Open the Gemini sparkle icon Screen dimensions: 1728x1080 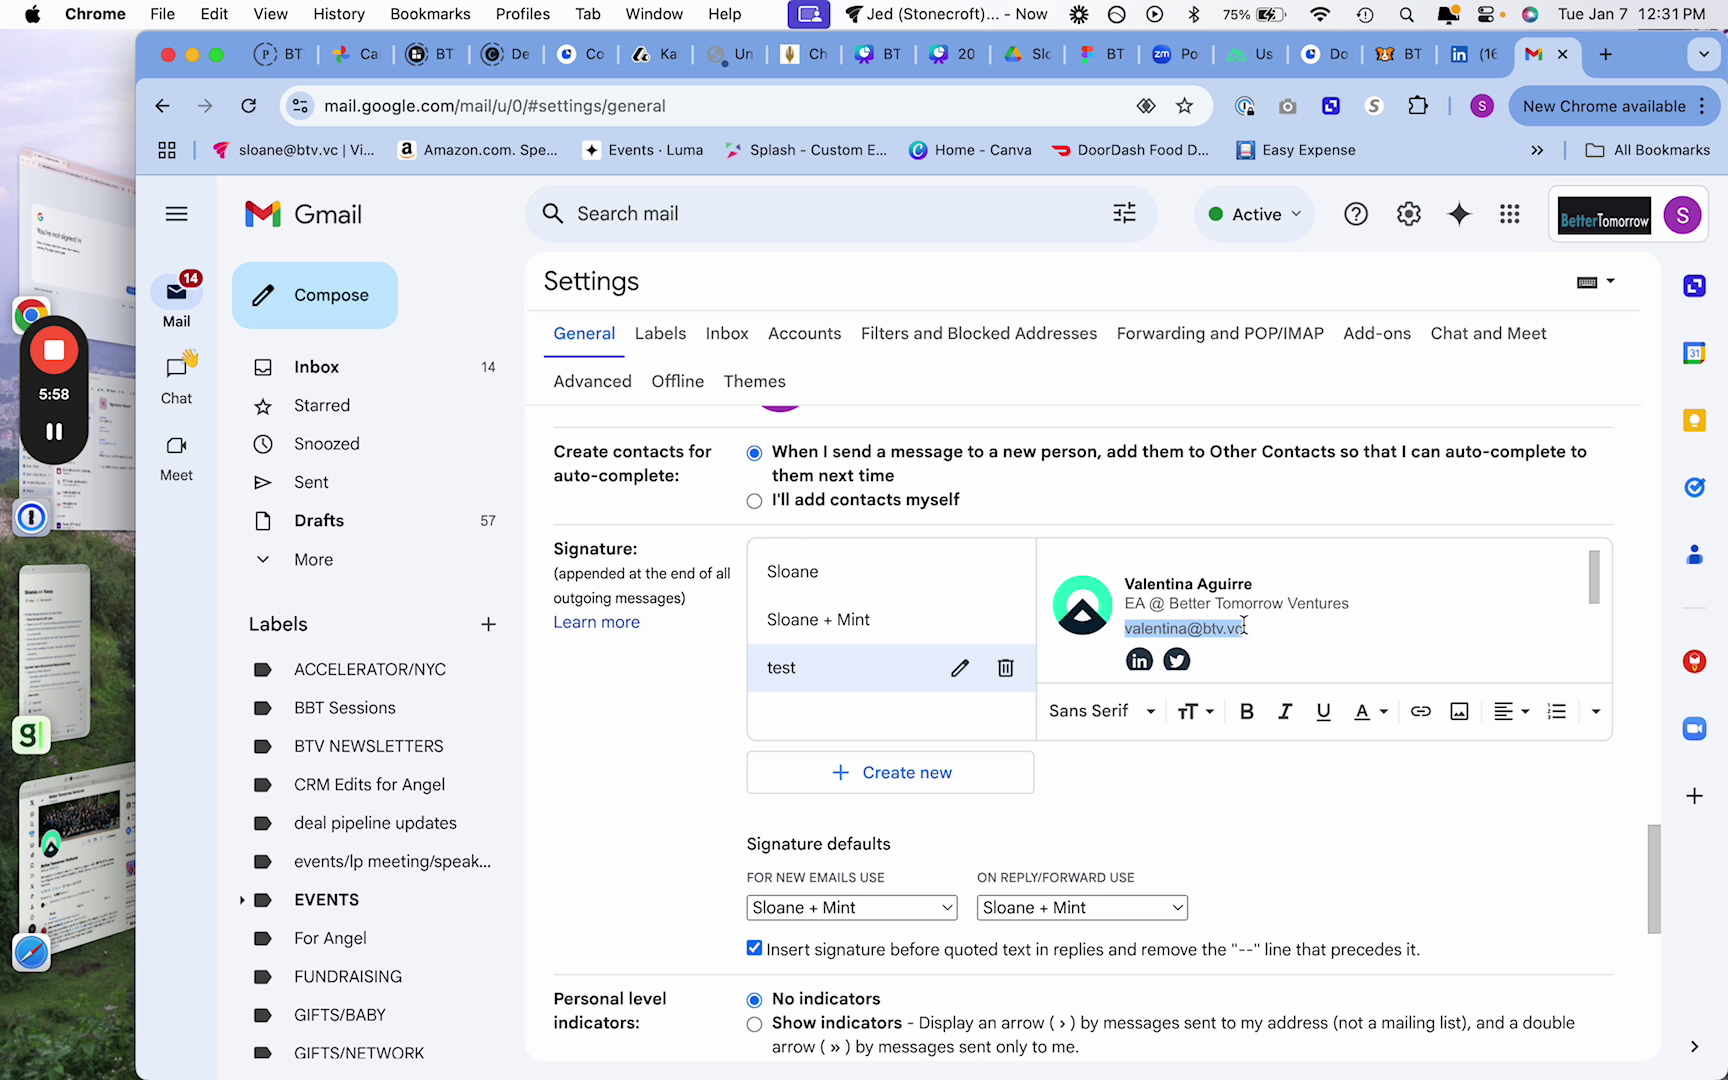click(1460, 214)
